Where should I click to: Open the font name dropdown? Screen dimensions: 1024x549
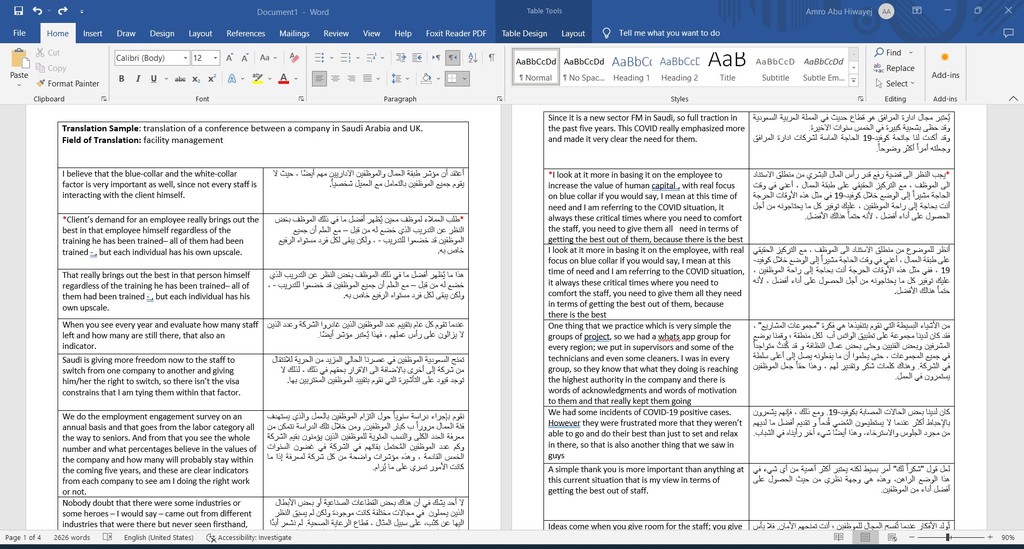coord(185,58)
